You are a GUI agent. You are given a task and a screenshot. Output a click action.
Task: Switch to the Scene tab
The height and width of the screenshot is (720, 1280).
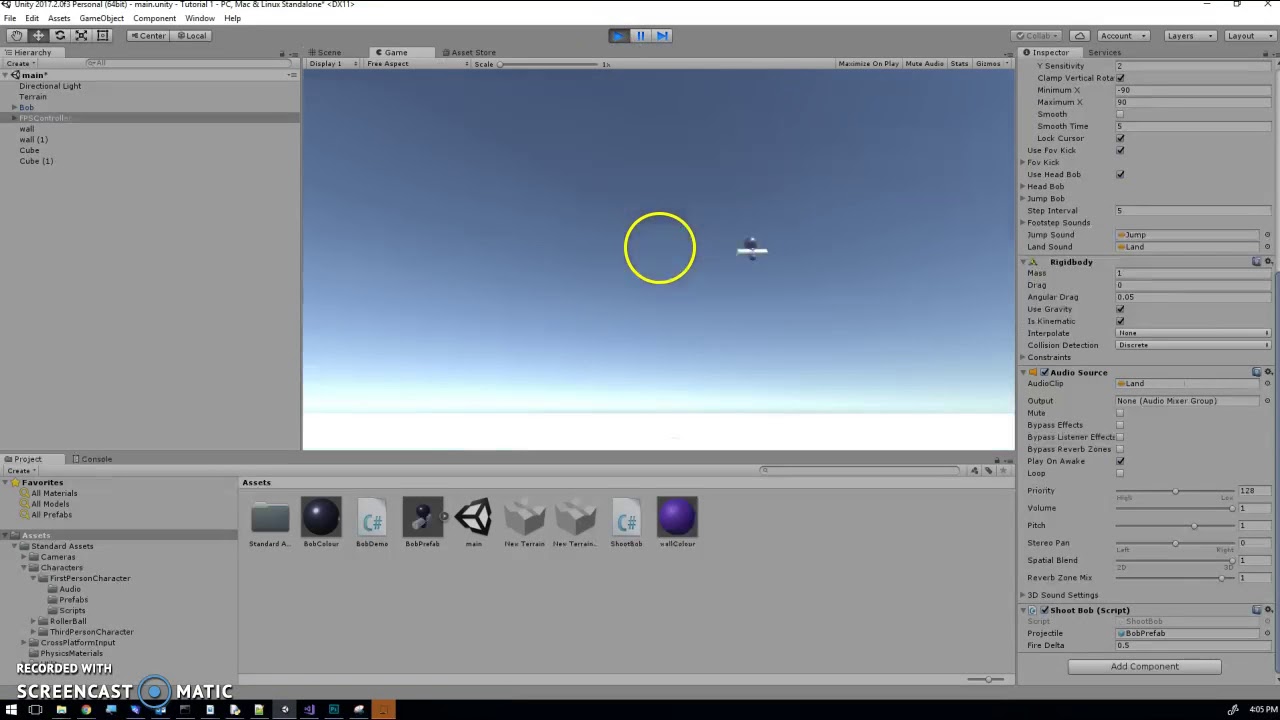coord(324,52)
